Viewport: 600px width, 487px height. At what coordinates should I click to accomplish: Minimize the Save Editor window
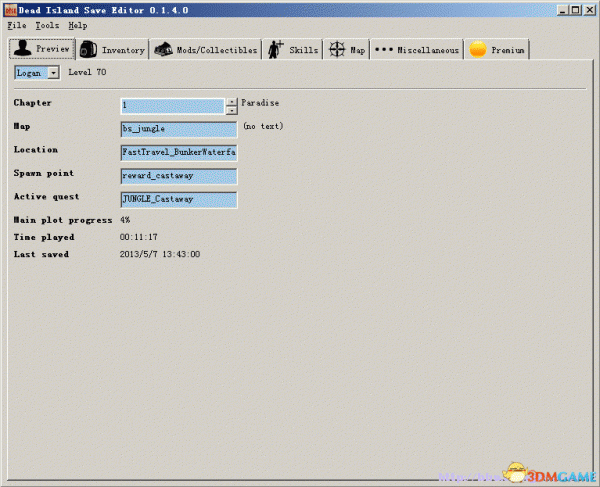(562, 10)
